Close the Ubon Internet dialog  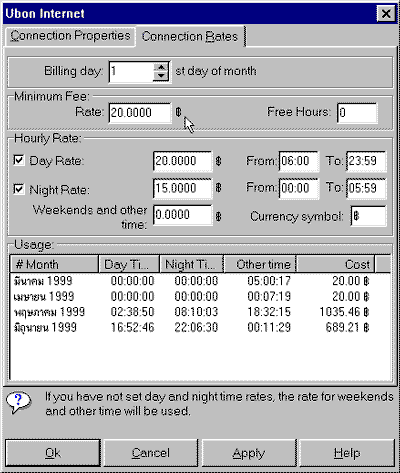[386, 14]
